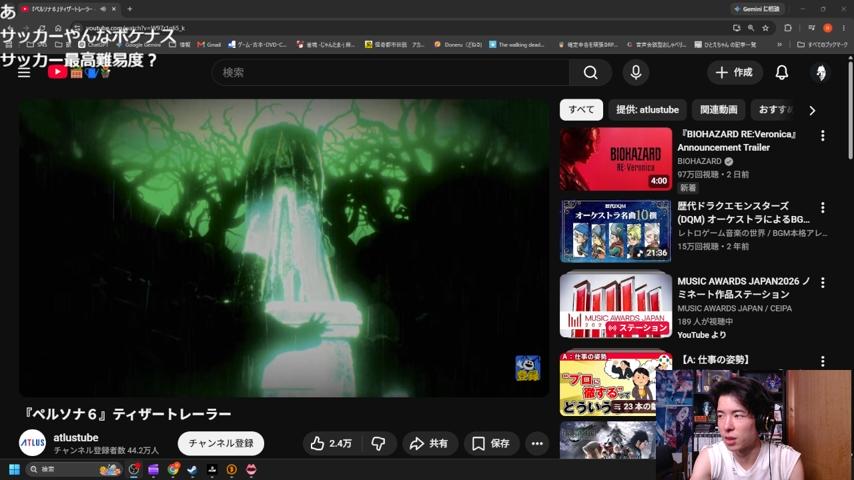The width and height of the screenshot is (854, 480).
Task: Open options menu for 【A: 仕事の姿勢】 playlist
Action: 822,361
